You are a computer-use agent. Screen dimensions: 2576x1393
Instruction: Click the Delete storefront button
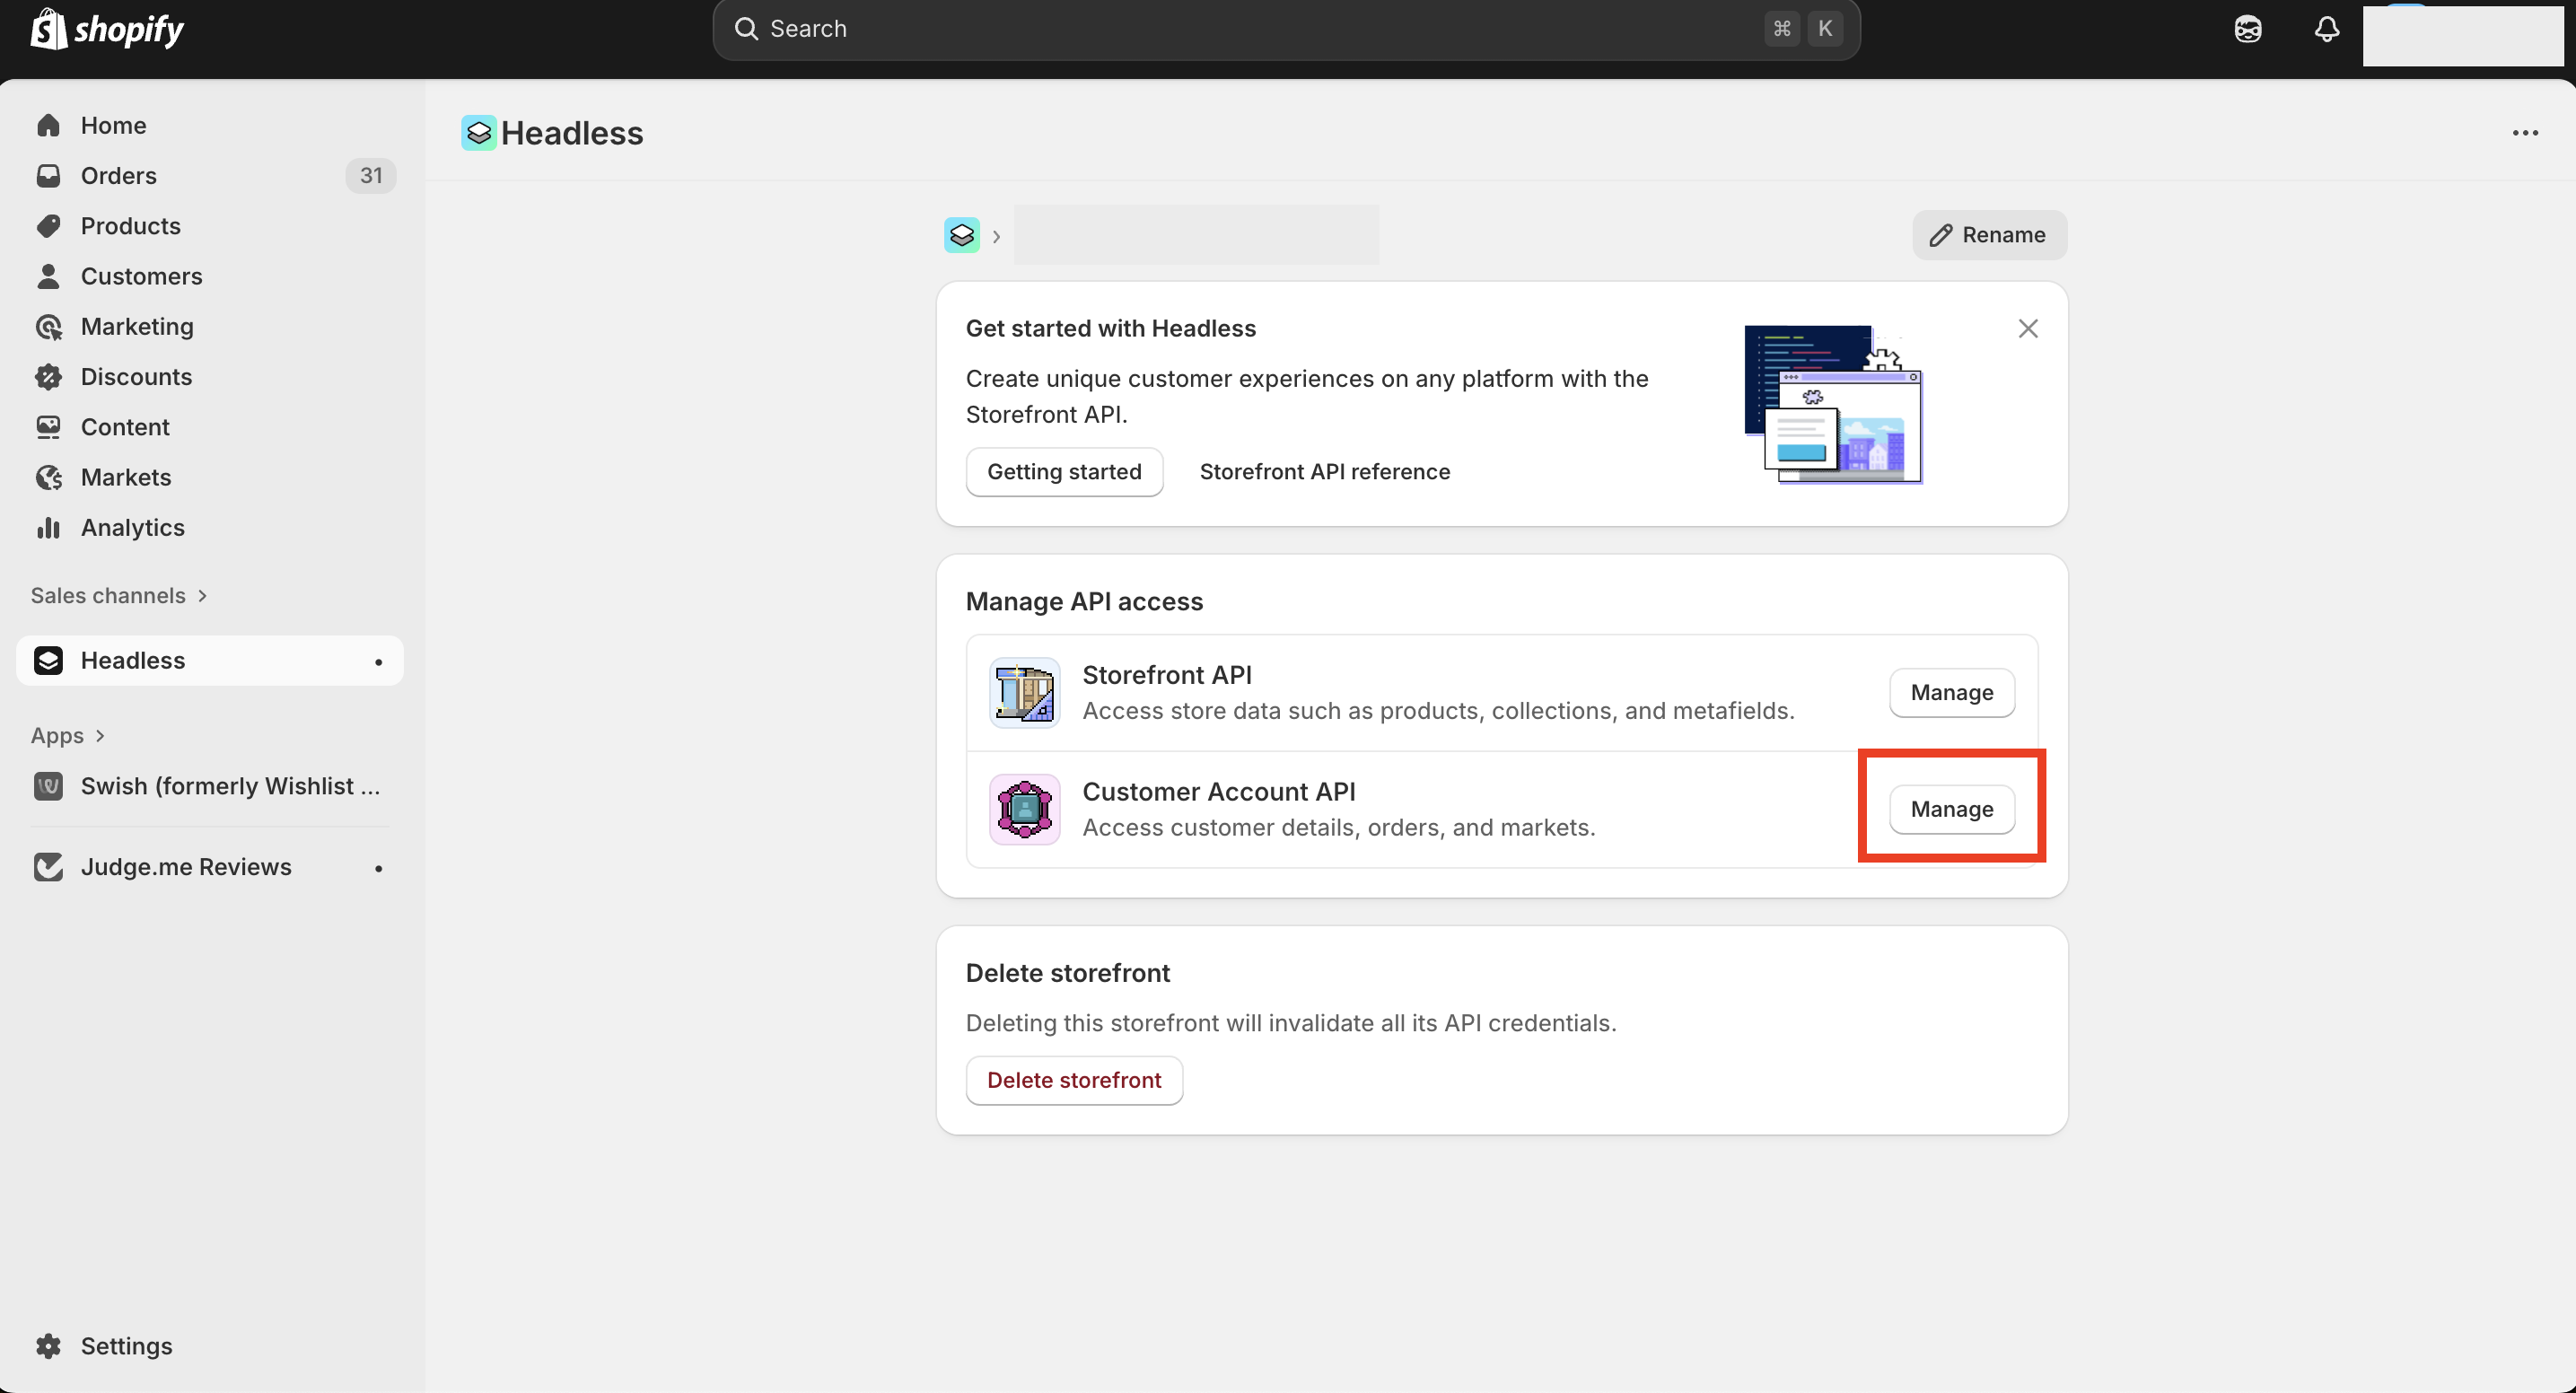click(1073, 1080)
